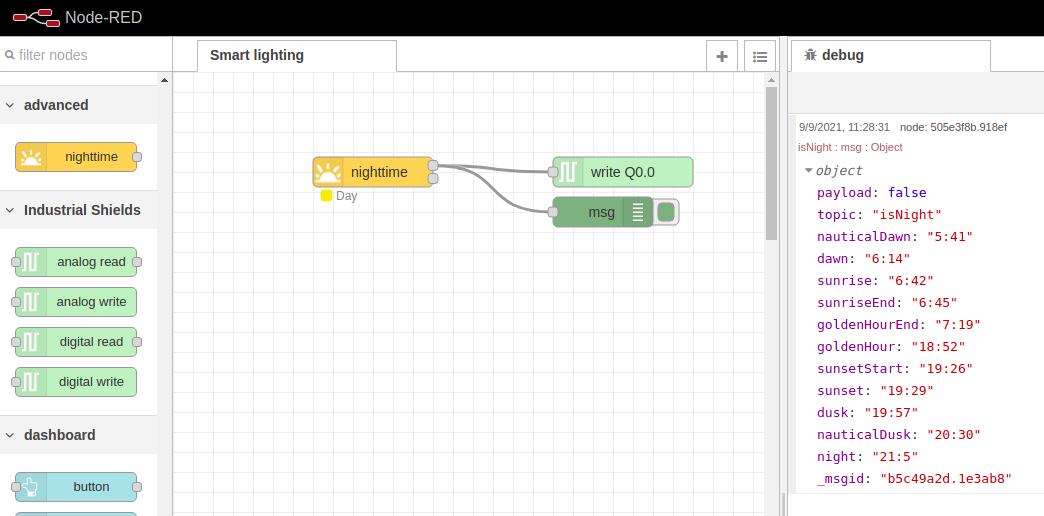Click the sunrise "6:42" entry

coord(876,280)
